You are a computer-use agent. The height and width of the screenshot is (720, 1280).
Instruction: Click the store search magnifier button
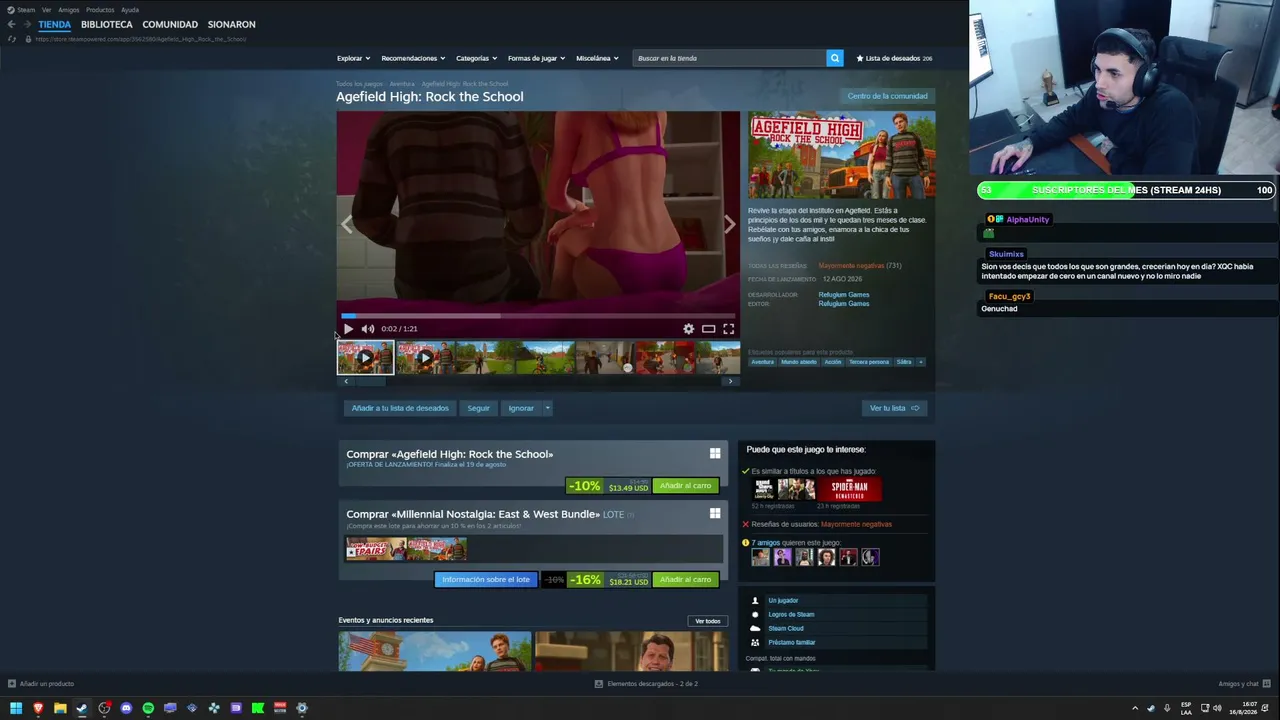click(x=834, y=58)
